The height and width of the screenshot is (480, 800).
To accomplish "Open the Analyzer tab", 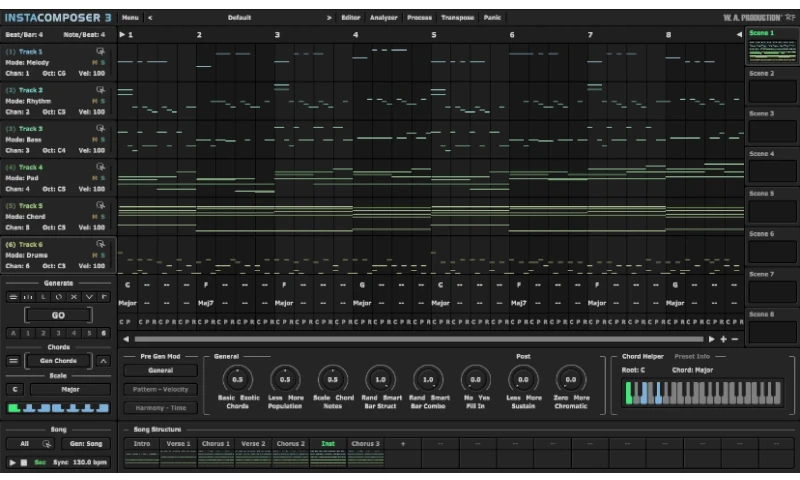I will click(383, 18).
